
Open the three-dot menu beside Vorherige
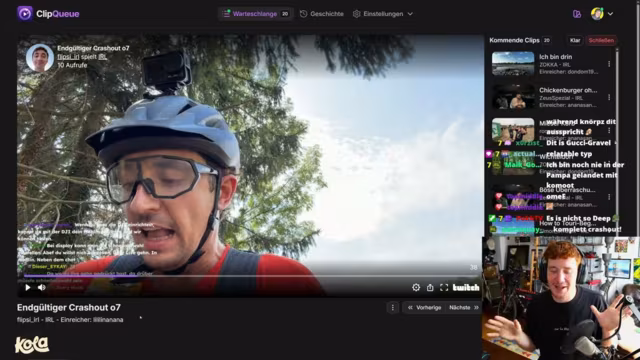pos(393,308)
